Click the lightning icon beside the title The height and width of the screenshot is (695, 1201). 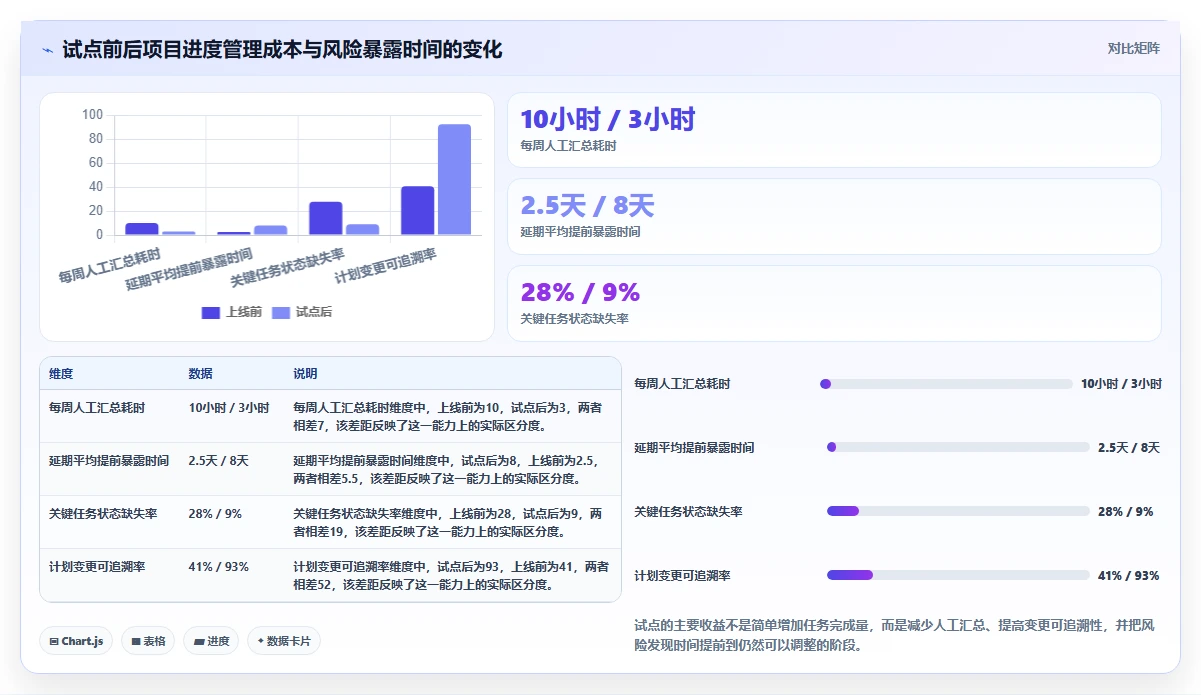click(x=48, y=50)
